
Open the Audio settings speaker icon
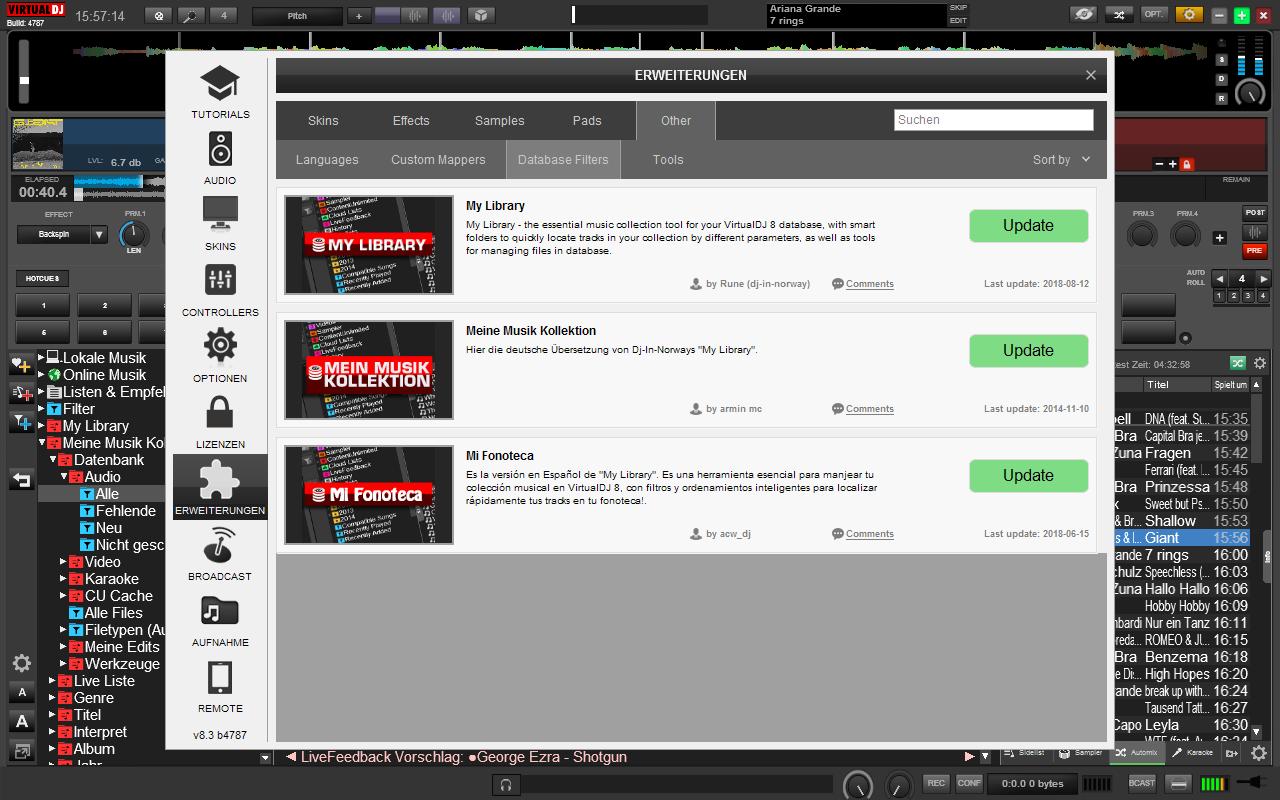pos(220,149)
